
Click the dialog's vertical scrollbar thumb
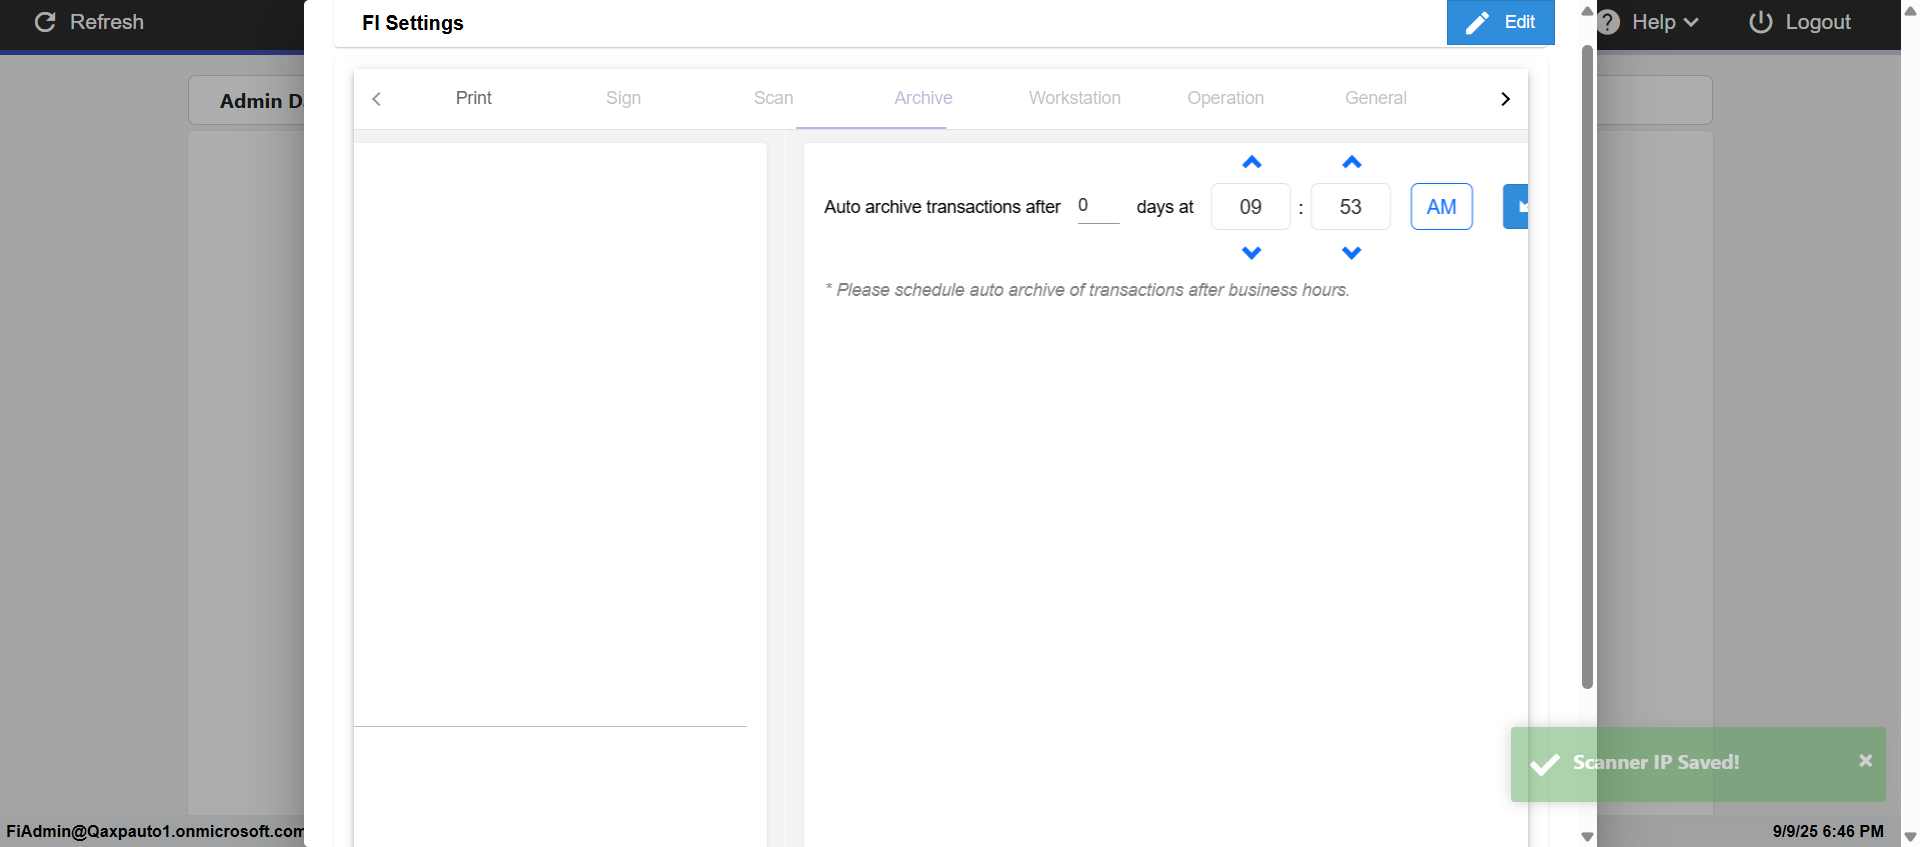click(1587, 366)
